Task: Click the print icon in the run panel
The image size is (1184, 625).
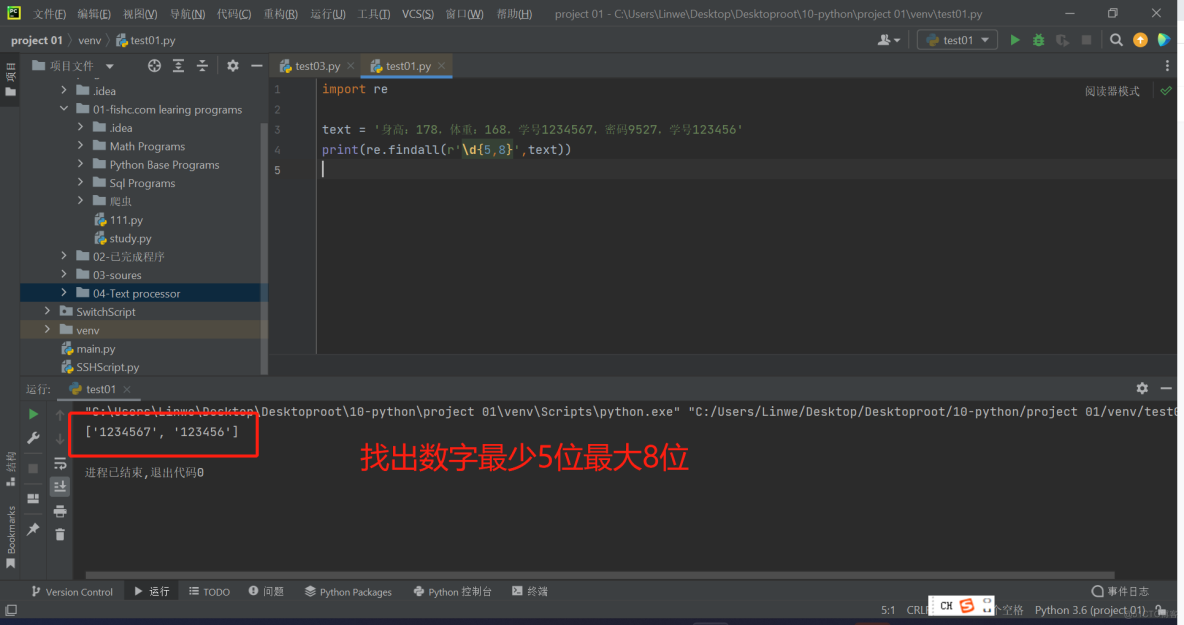Action: [60, 511]
